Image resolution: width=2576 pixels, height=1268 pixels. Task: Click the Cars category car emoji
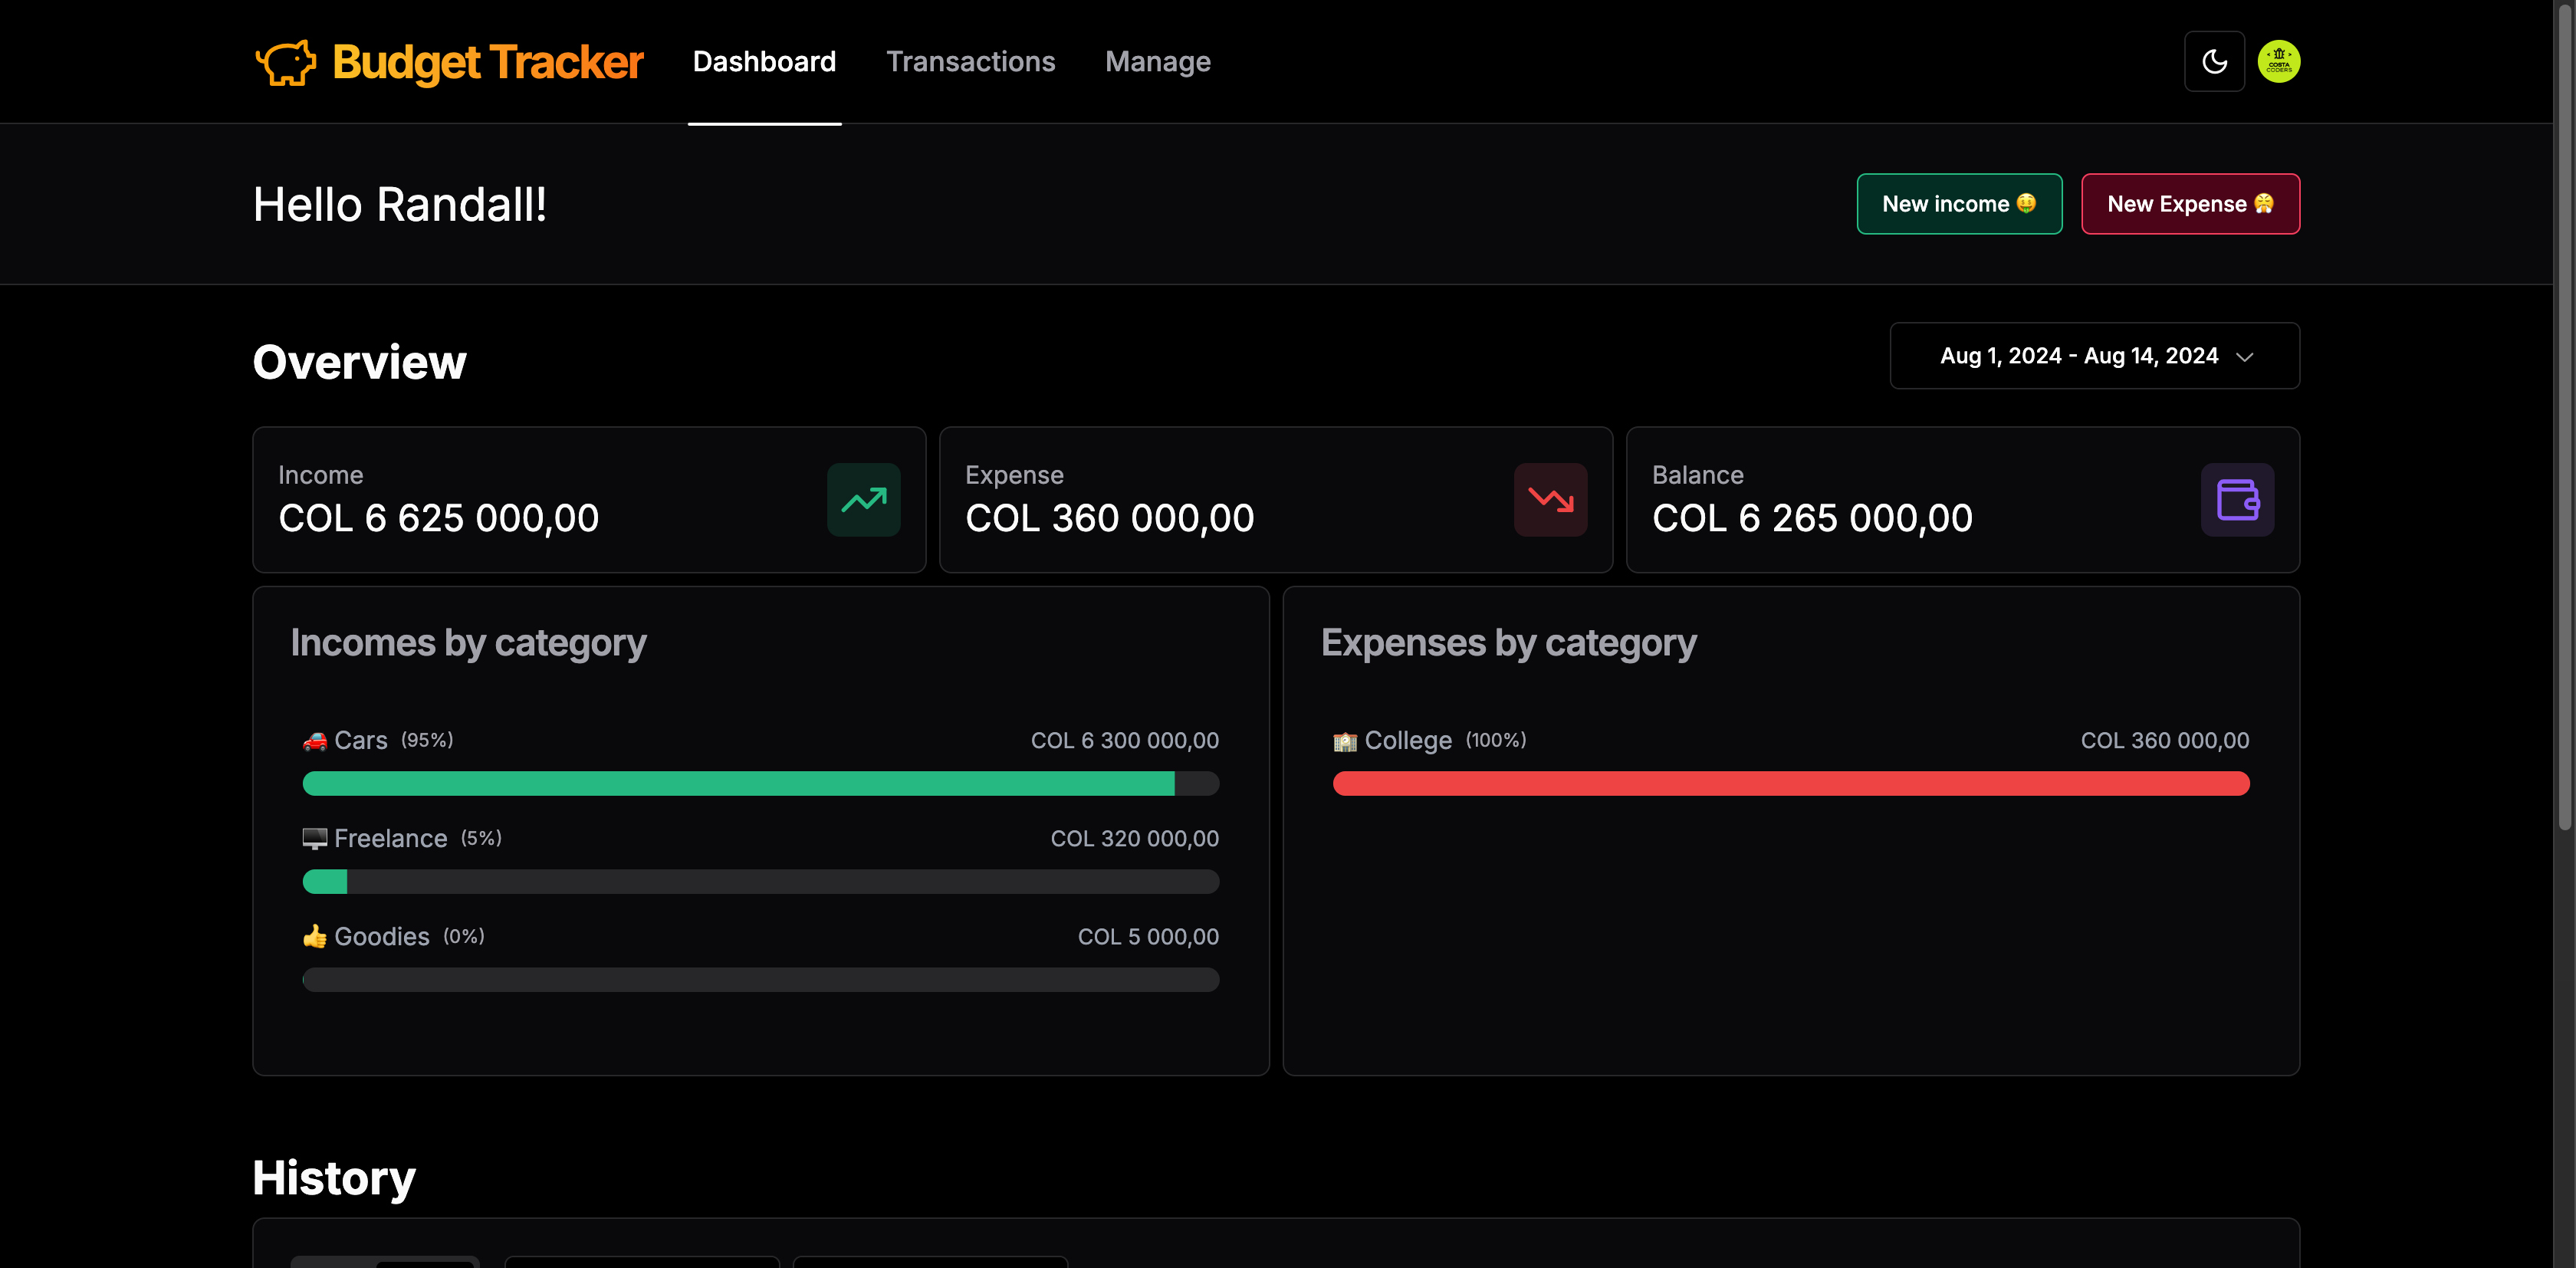coord(315,741)
